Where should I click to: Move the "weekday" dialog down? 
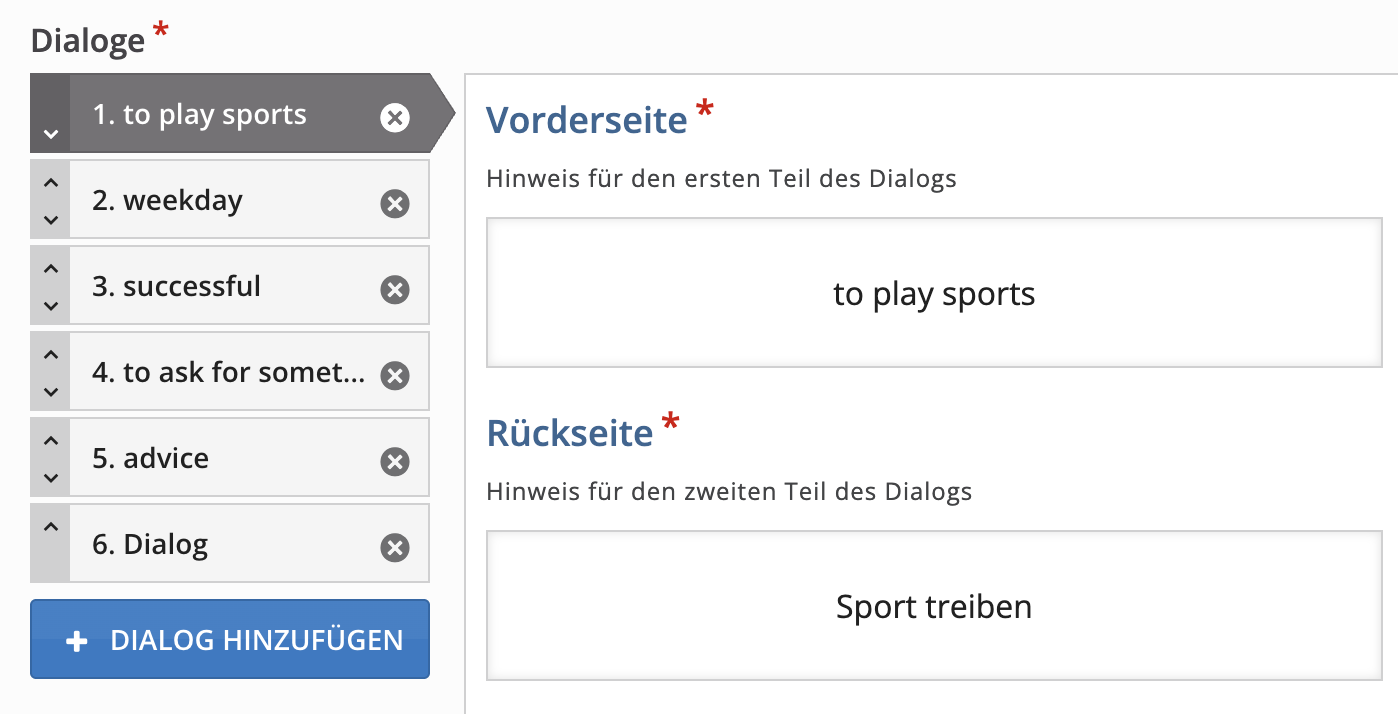[x=51, y=219]
